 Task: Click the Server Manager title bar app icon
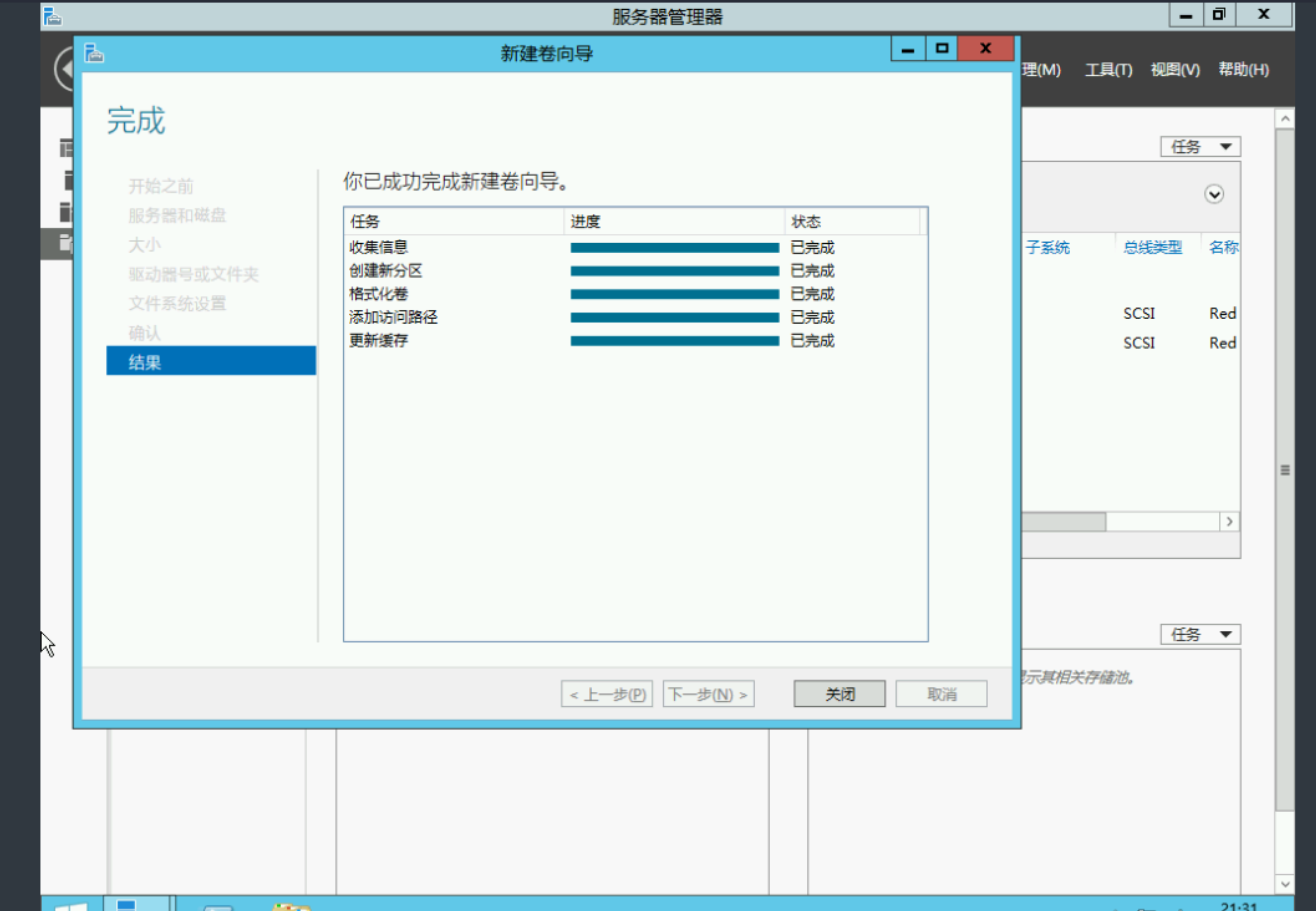(x=52, y=16)
